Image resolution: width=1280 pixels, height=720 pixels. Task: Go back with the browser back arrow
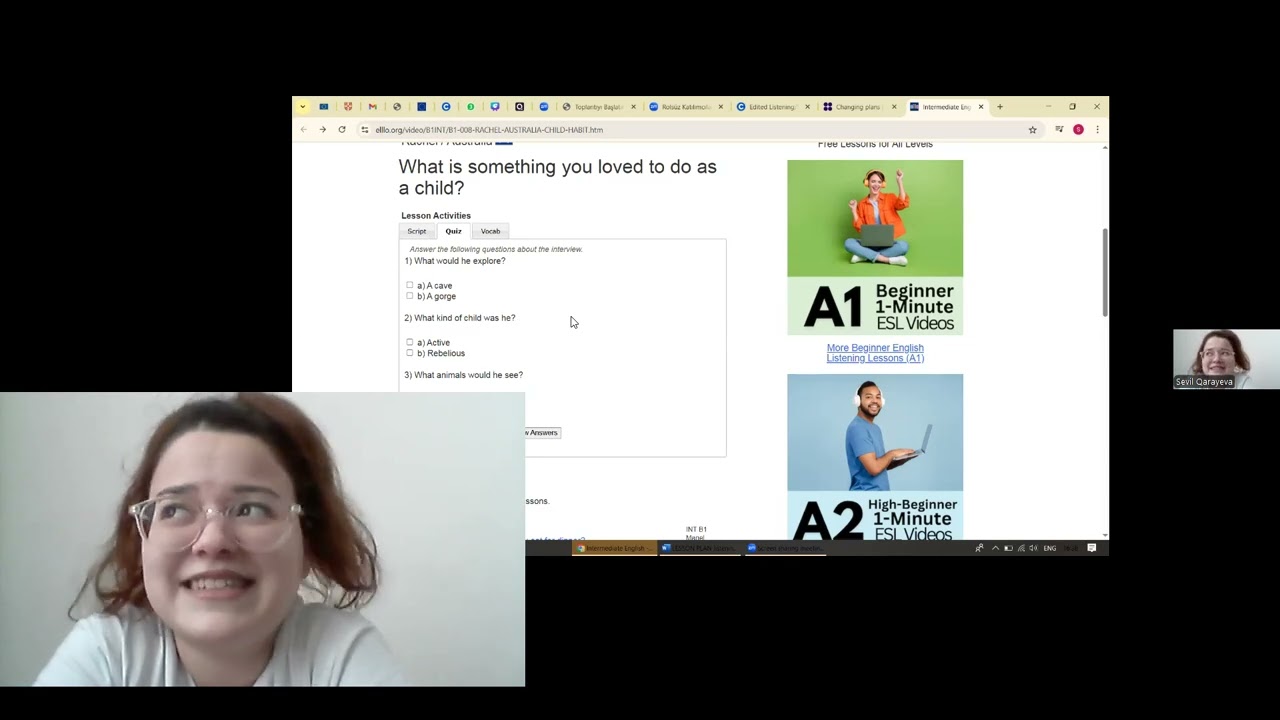coord(303,130)
